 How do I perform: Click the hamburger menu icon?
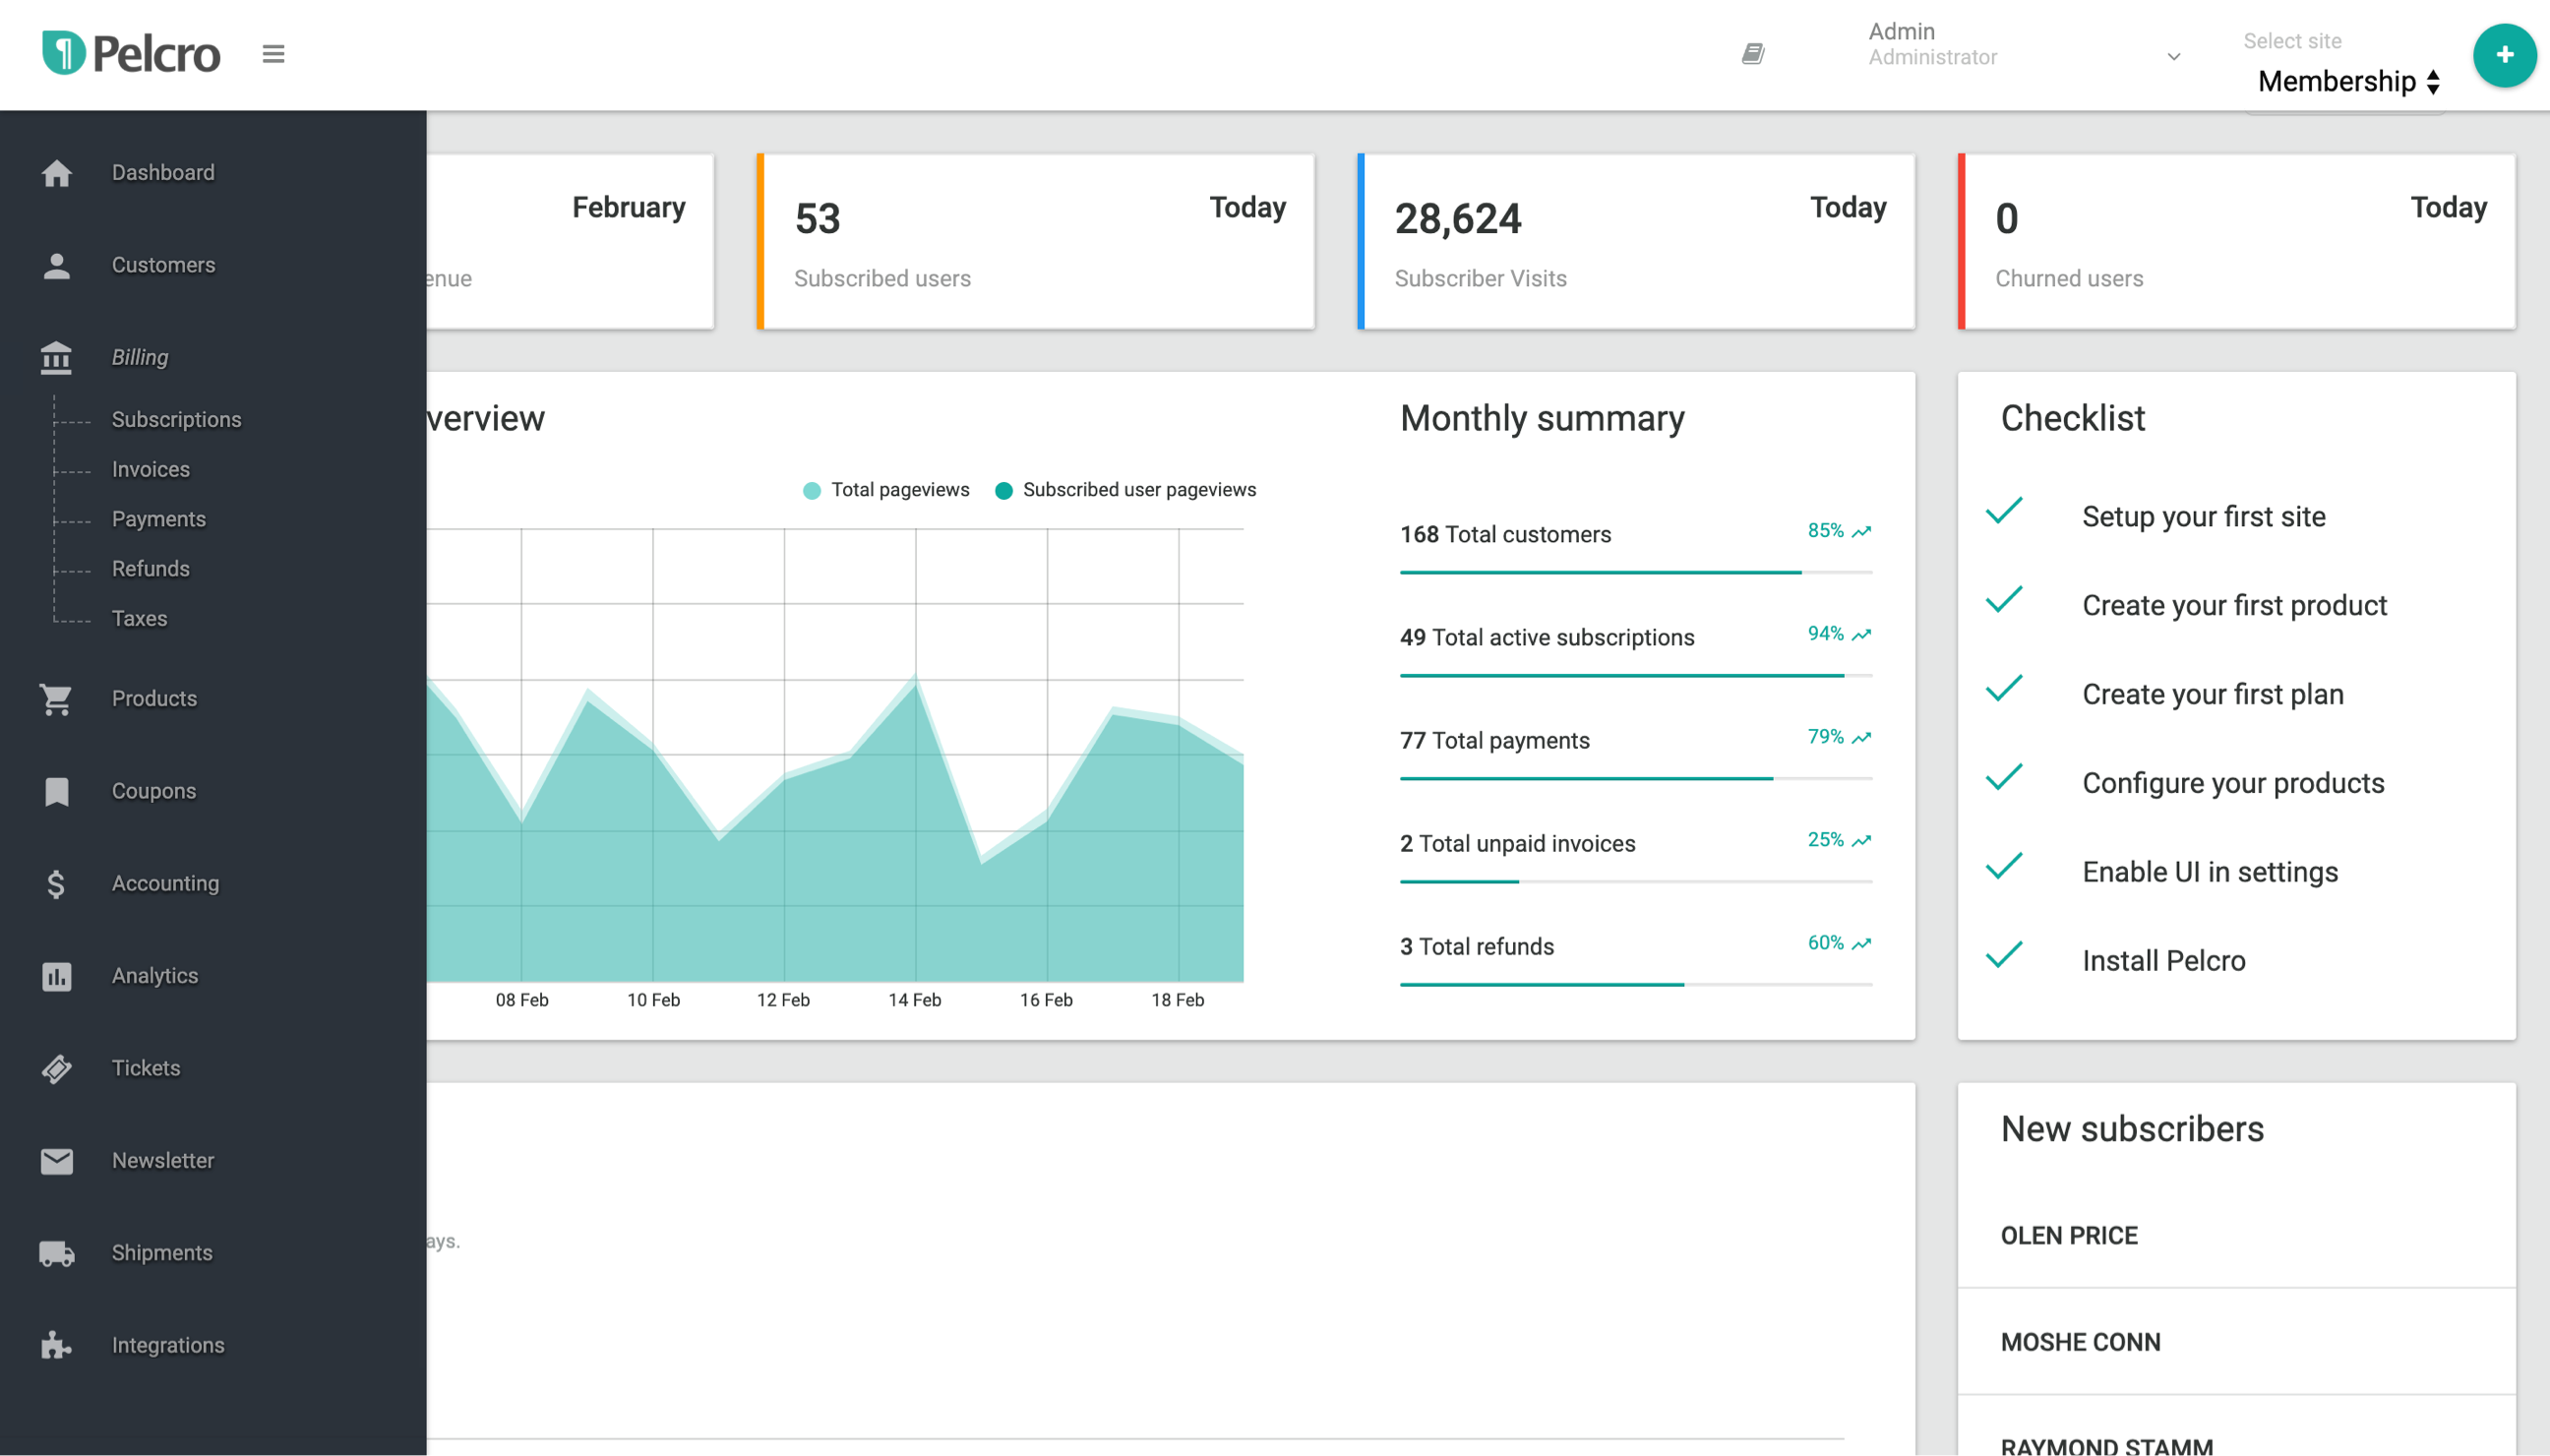pyautogui.click(x=273, y=54)
